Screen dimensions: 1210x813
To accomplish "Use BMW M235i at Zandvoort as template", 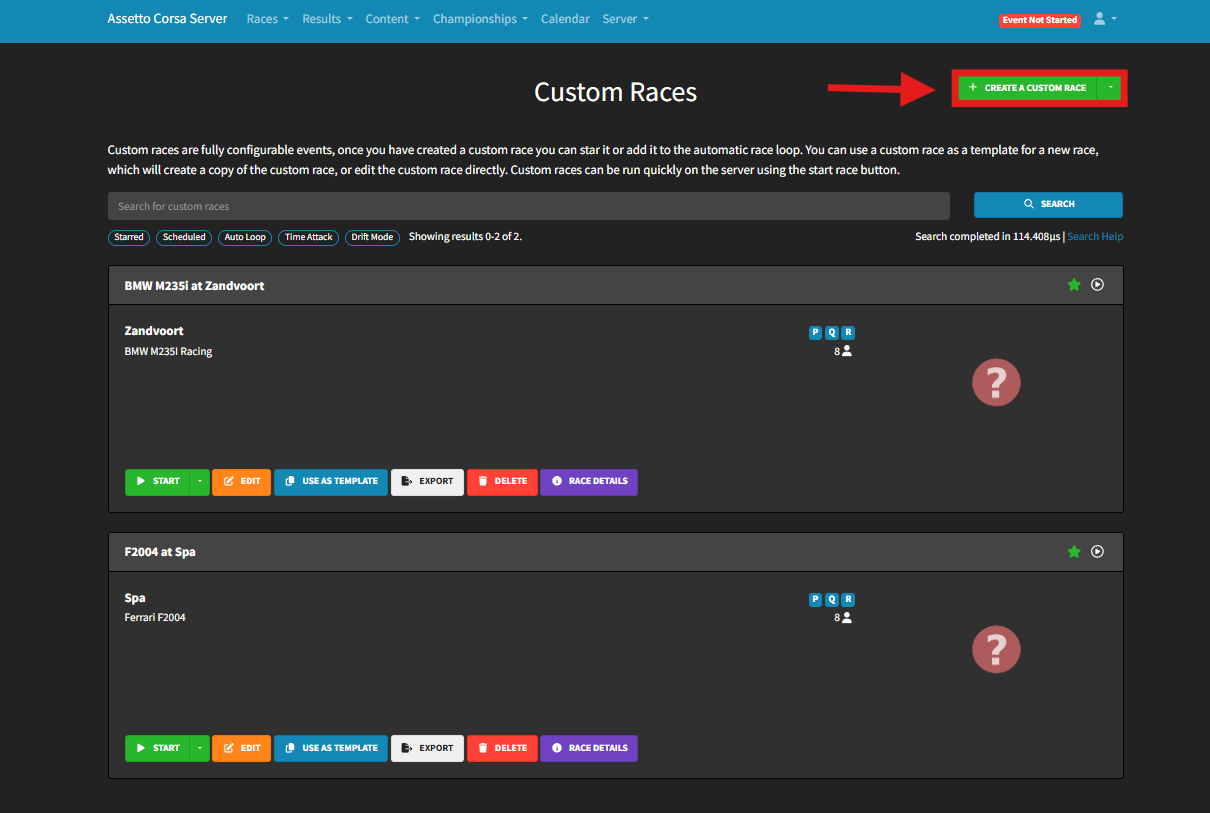I will click(x=331, y=481).
